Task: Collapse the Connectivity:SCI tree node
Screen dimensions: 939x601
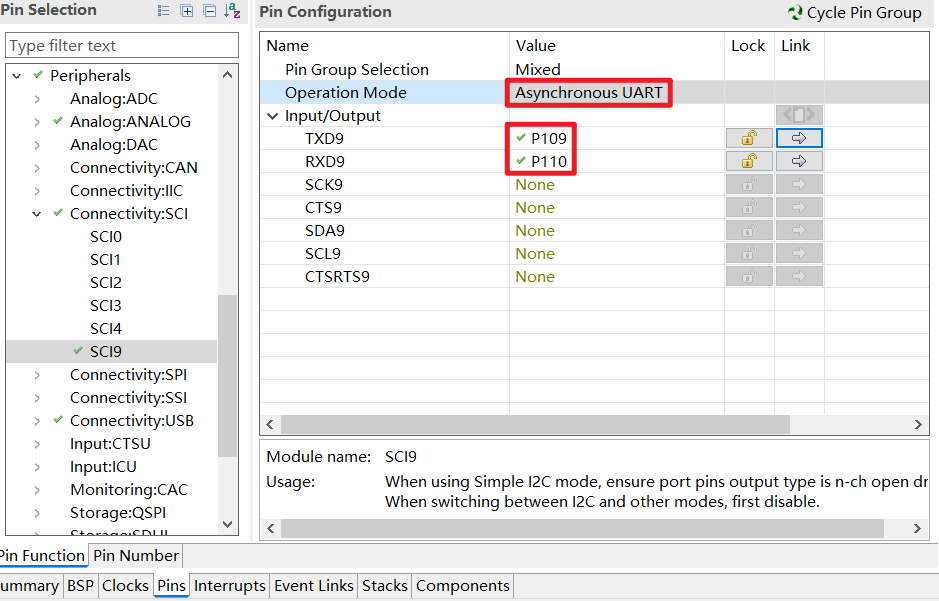Action: (x=37, y=214)
